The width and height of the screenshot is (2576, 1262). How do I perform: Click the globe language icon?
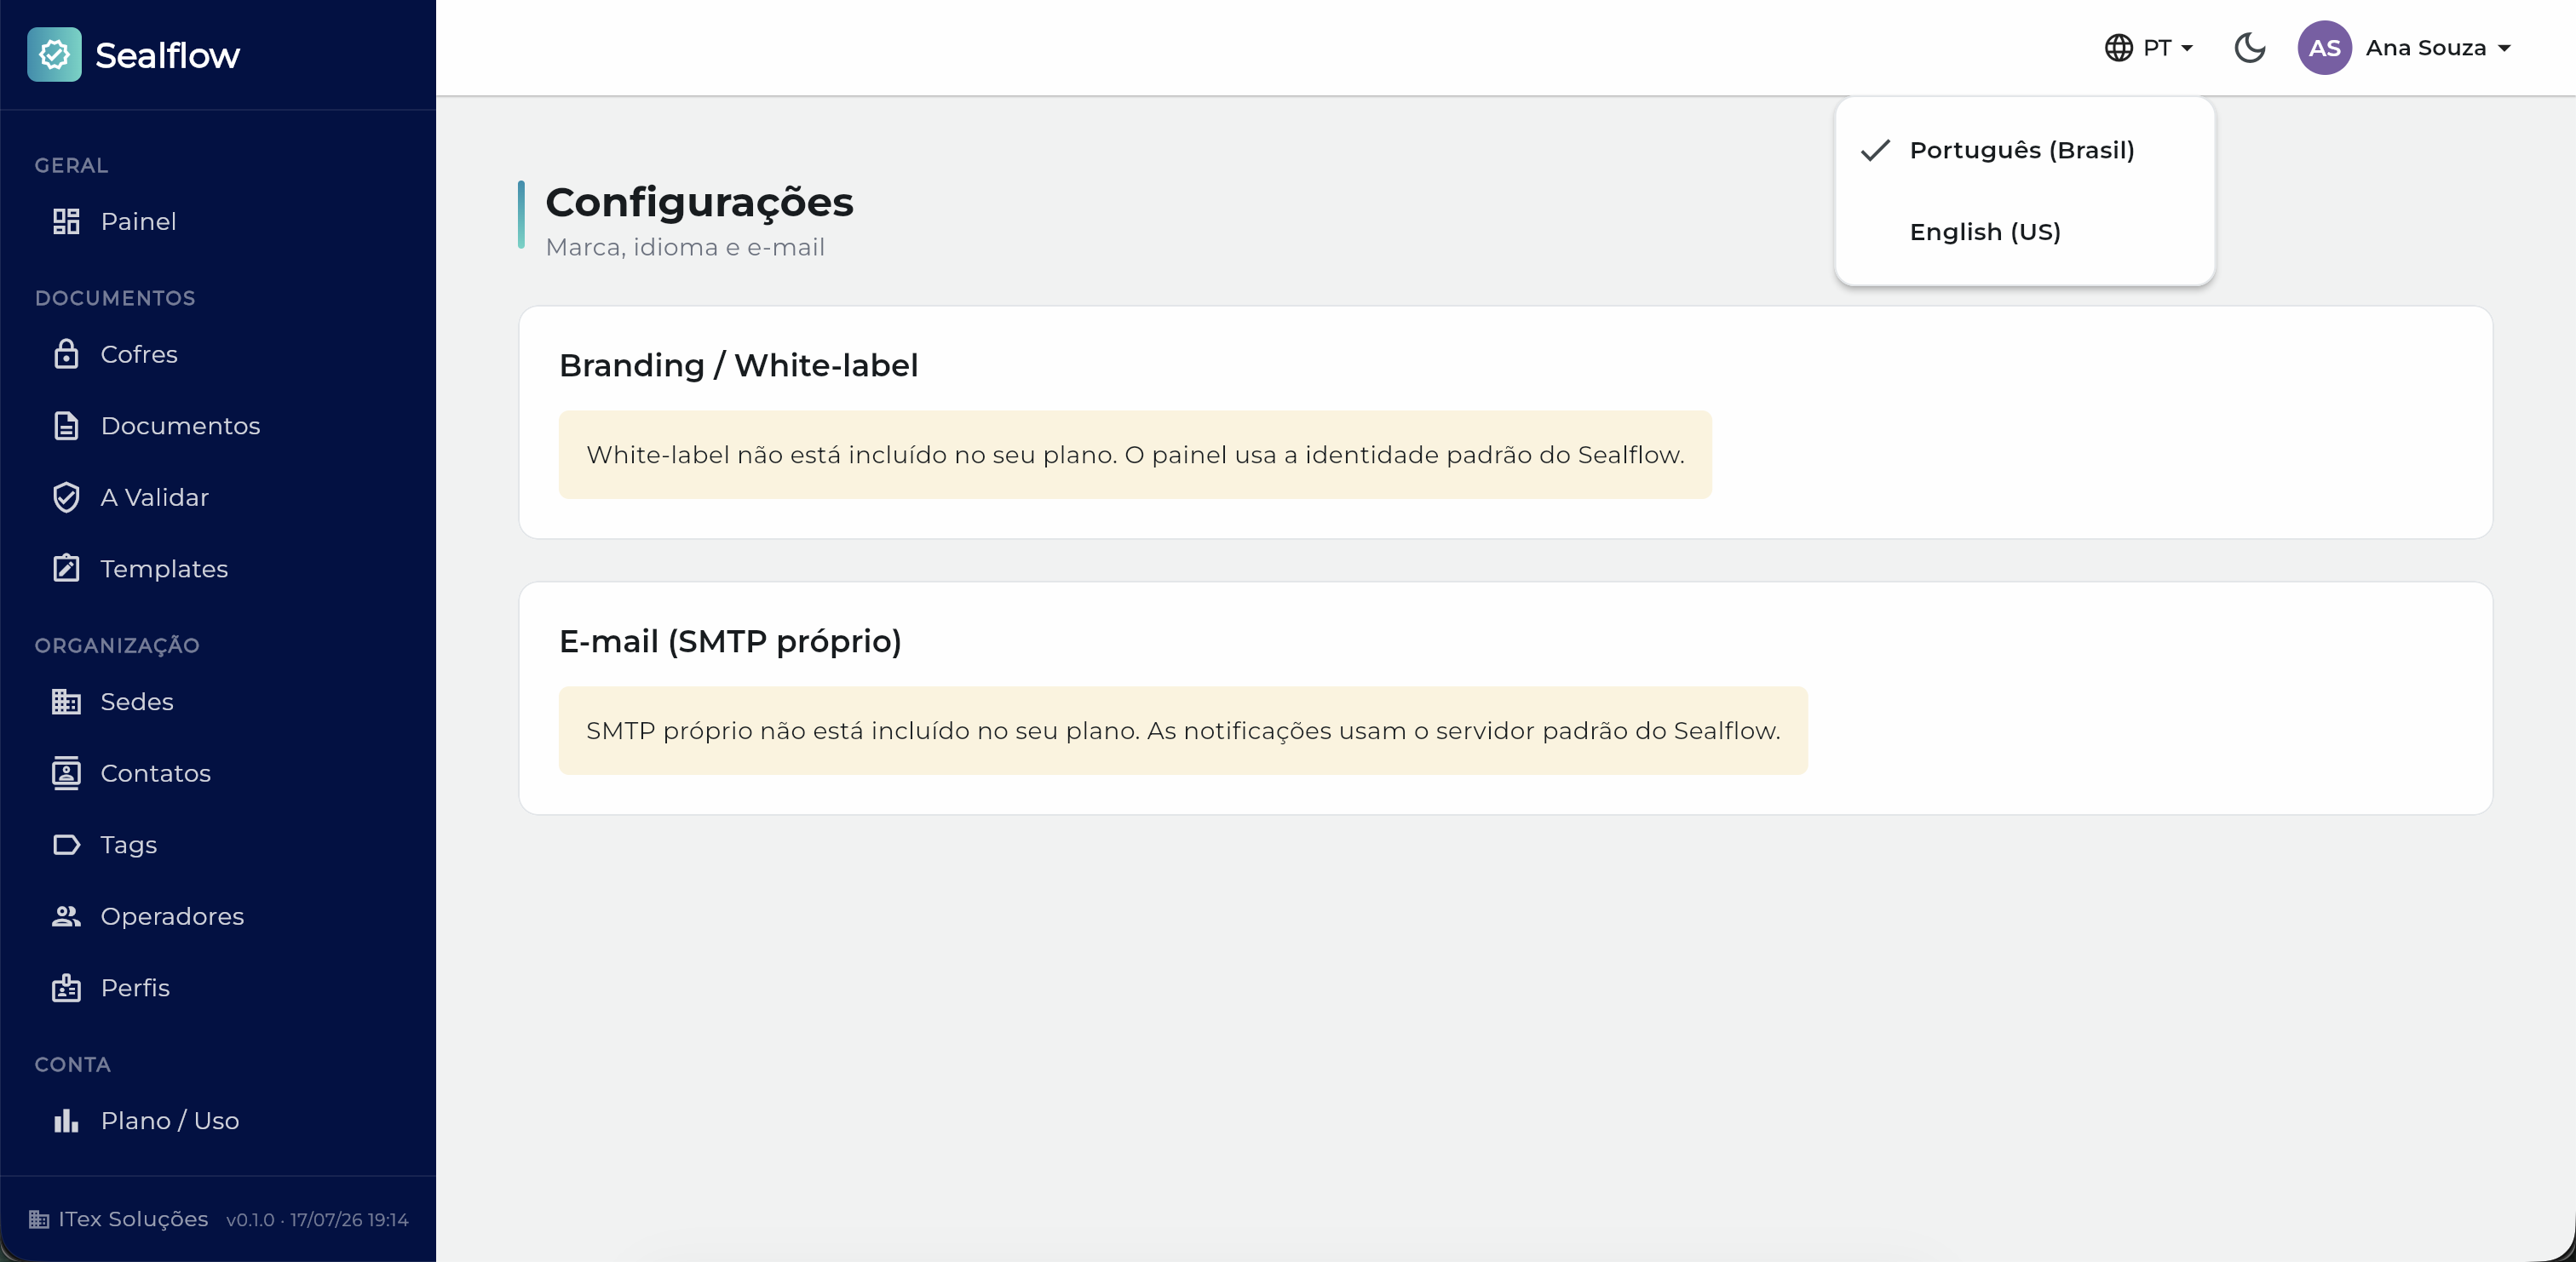pyautogui.click(x=2118, y=47)
